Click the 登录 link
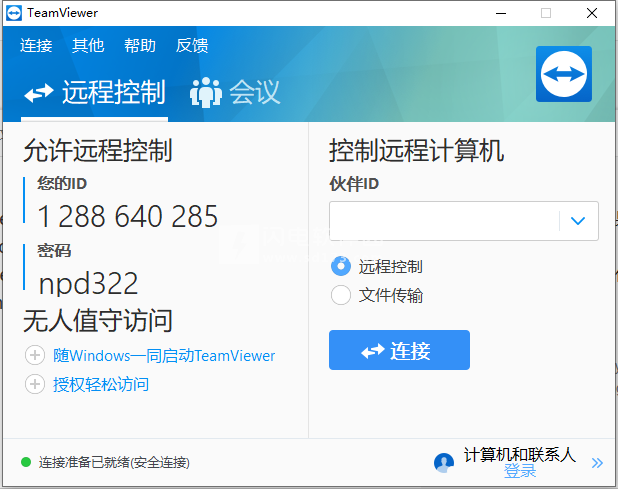 point(520,471)
